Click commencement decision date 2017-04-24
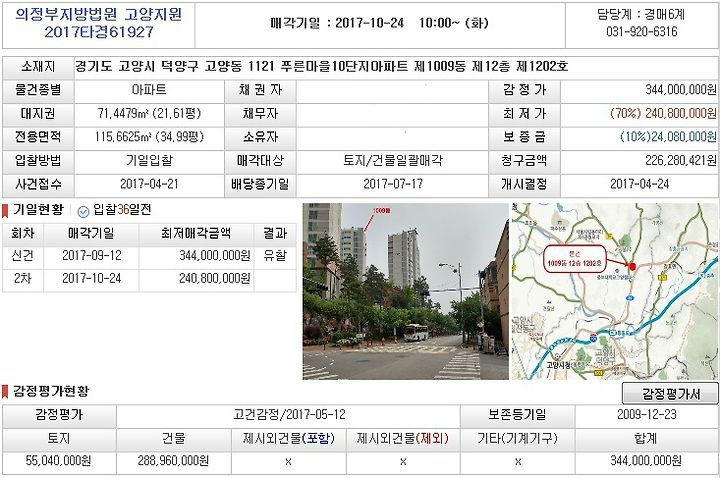The width and height of the screenshot is (720, 478). coord(639,184)
